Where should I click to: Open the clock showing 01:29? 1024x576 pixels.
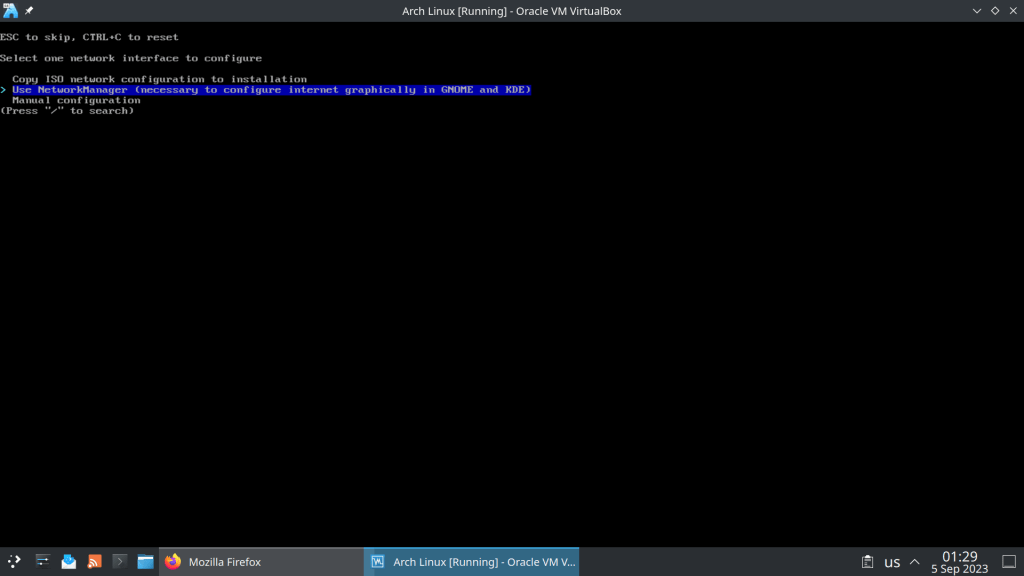point(959,562)
